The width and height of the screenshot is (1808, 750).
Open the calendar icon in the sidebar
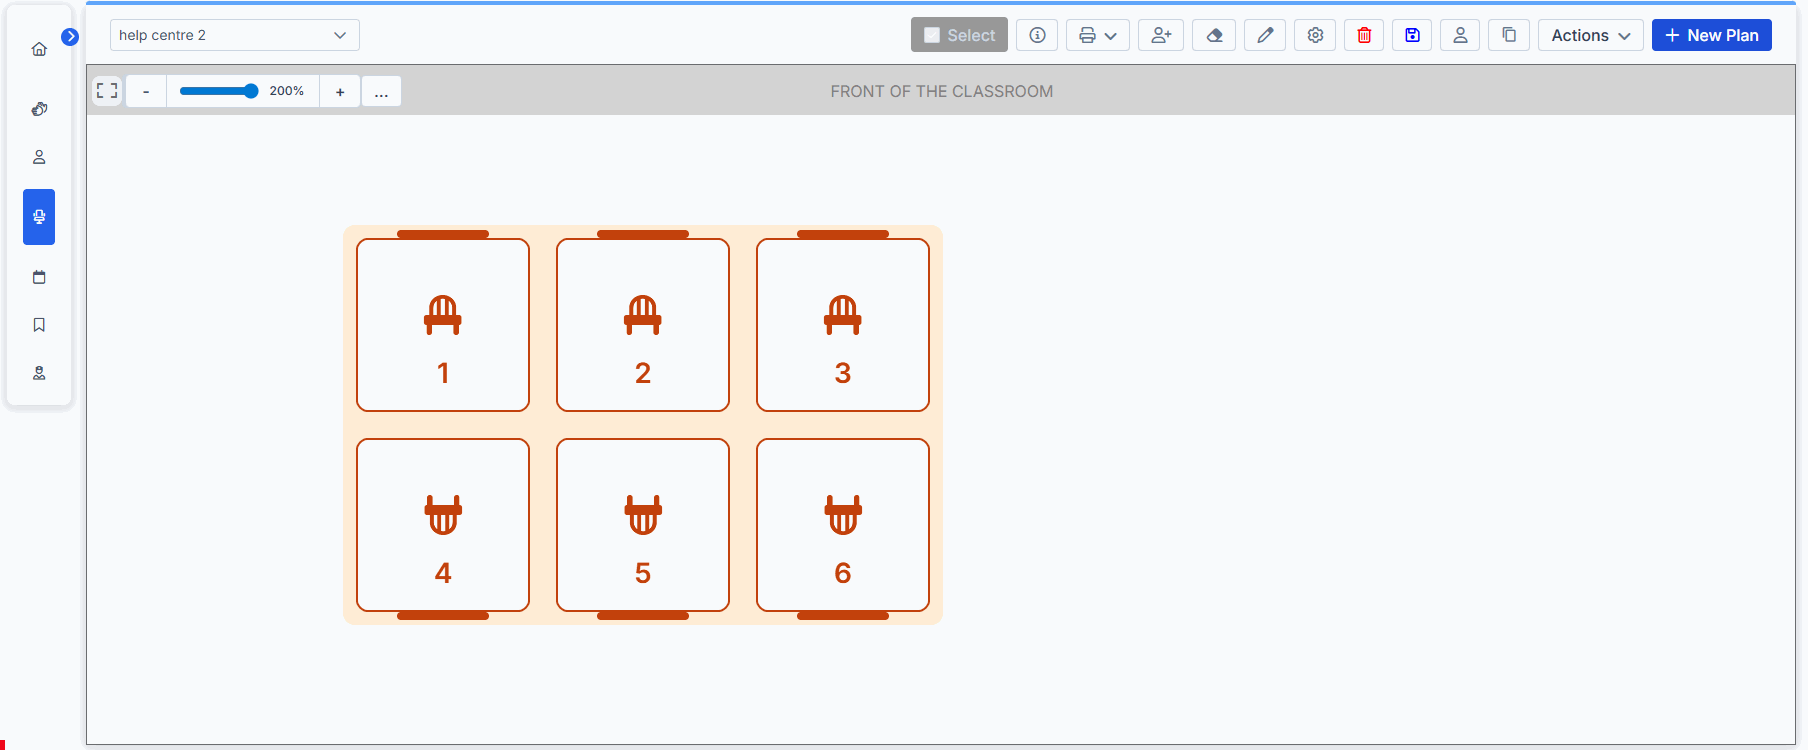point(39,277)
